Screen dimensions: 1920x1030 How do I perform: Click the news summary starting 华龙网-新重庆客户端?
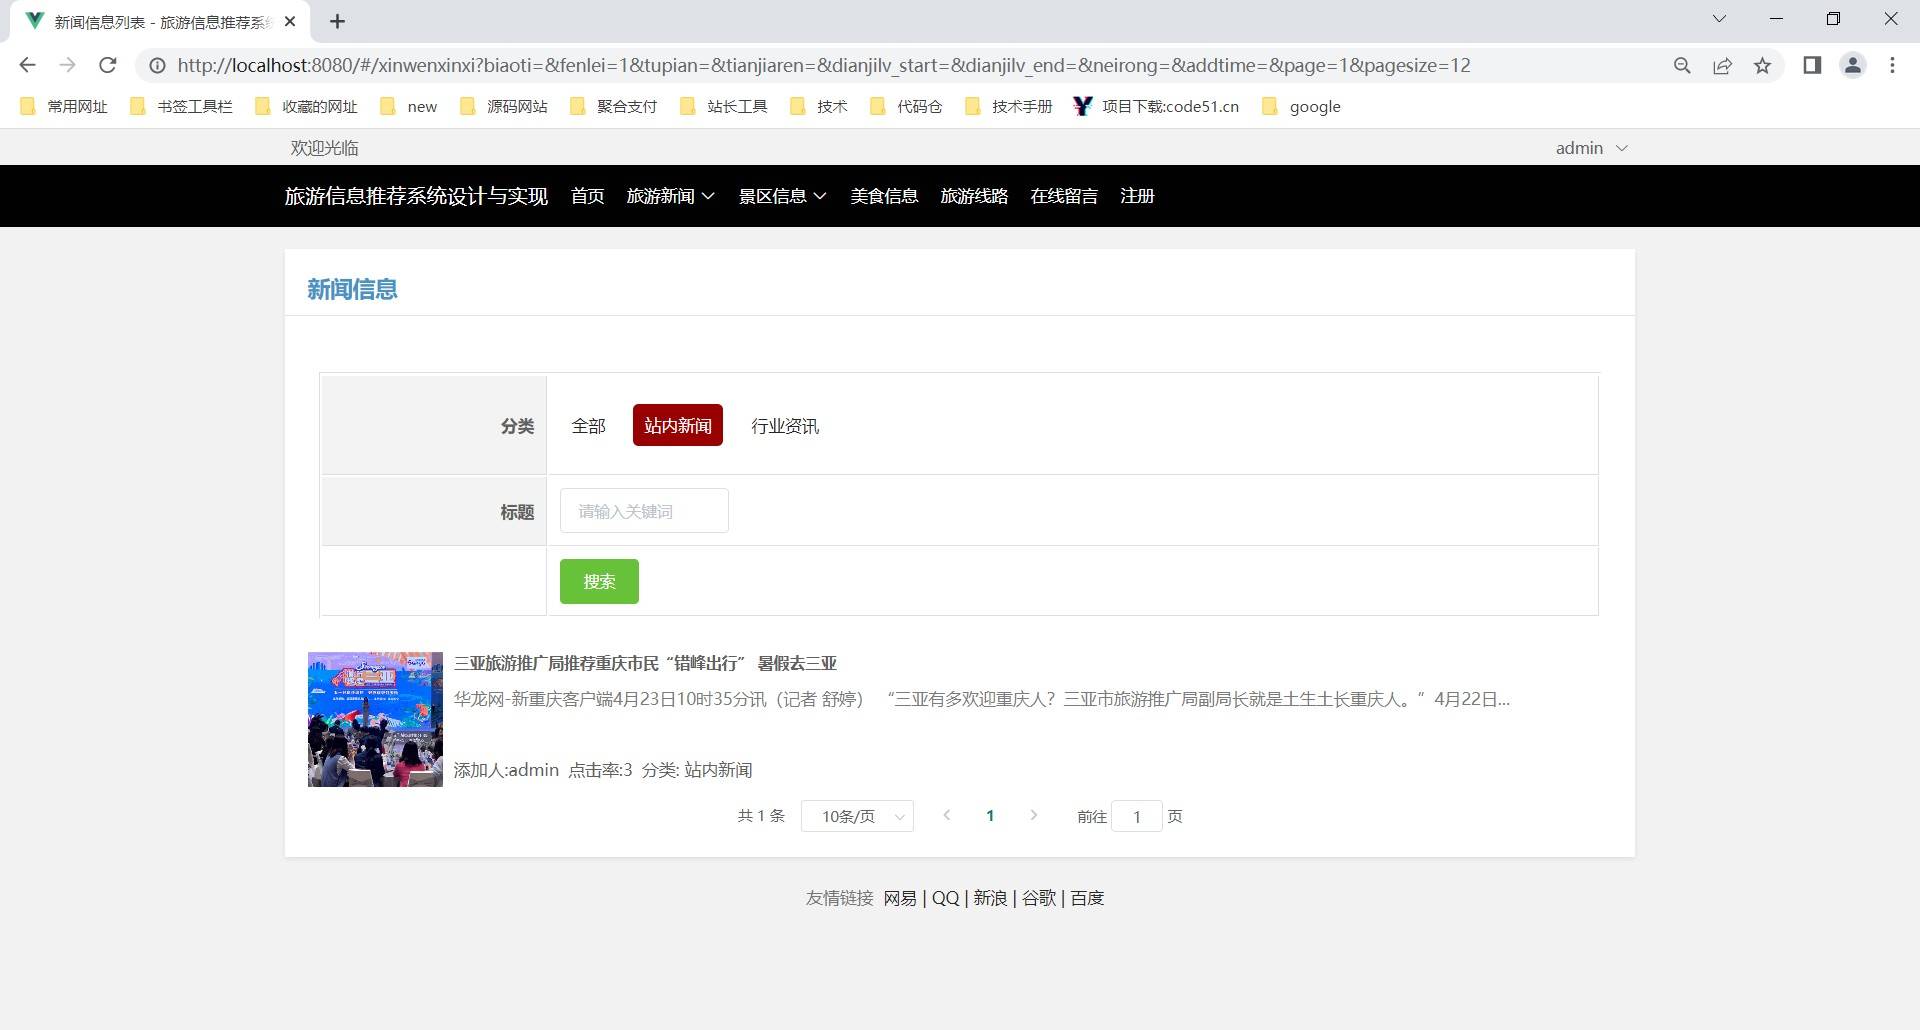click(x=982, y=699)
